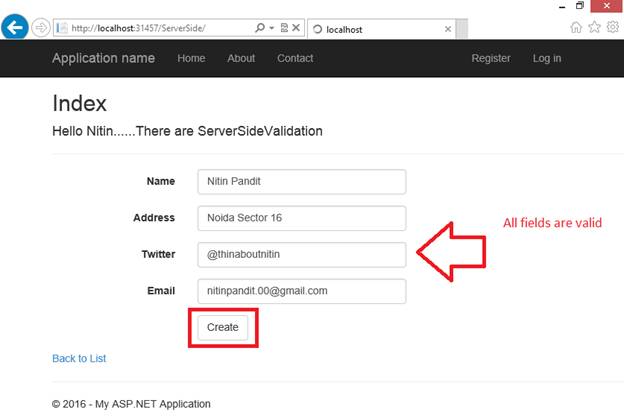624x418 pixels.
Task: Click the Log in link
Action: coord(547,58)
